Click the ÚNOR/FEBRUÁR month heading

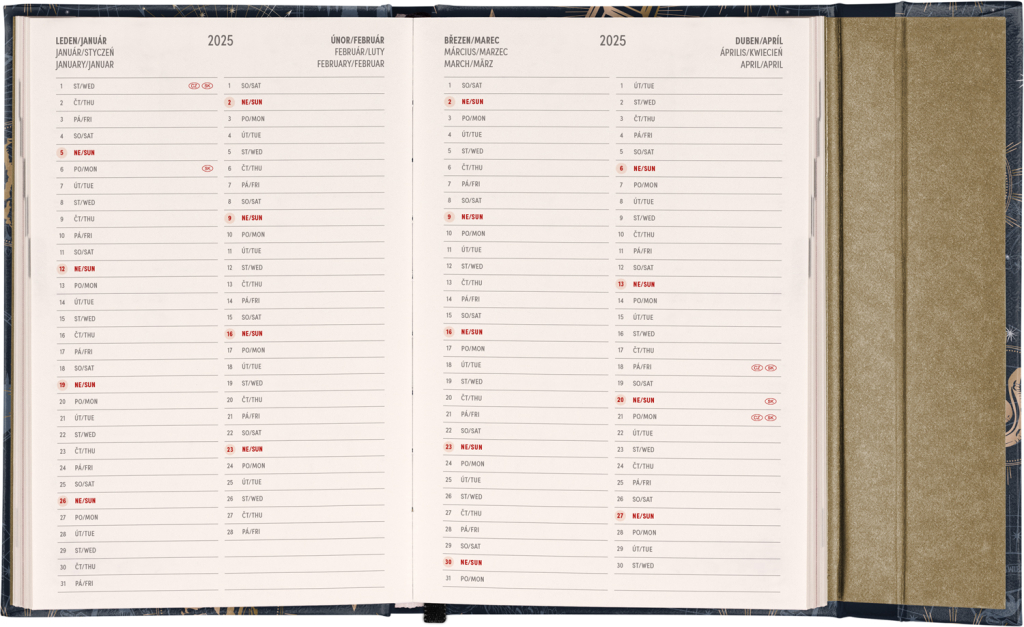click(357, 41)
